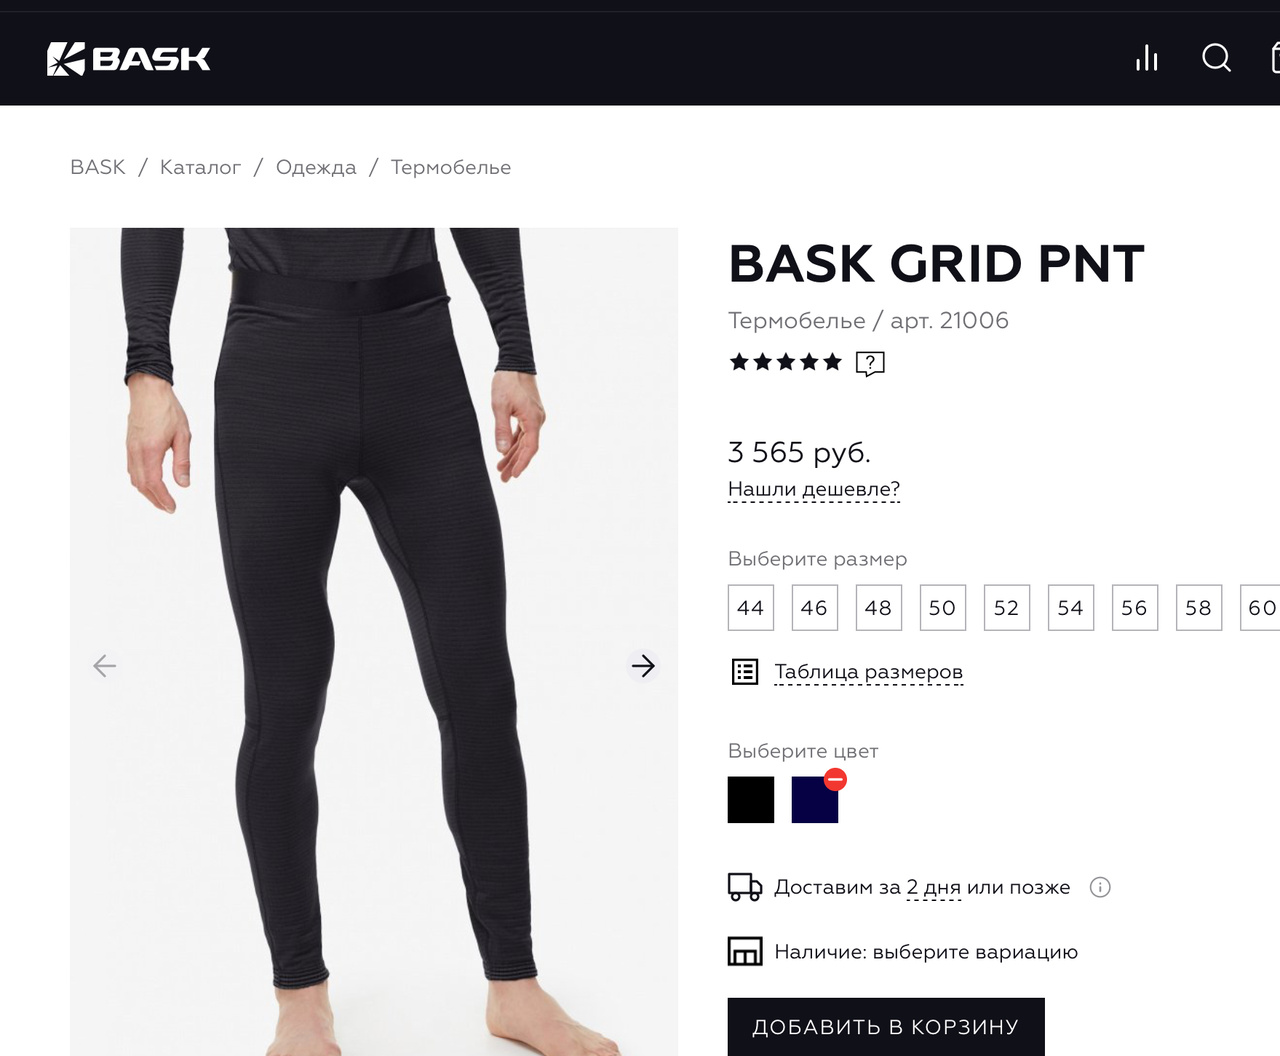Select size 56

[1135, 608]
